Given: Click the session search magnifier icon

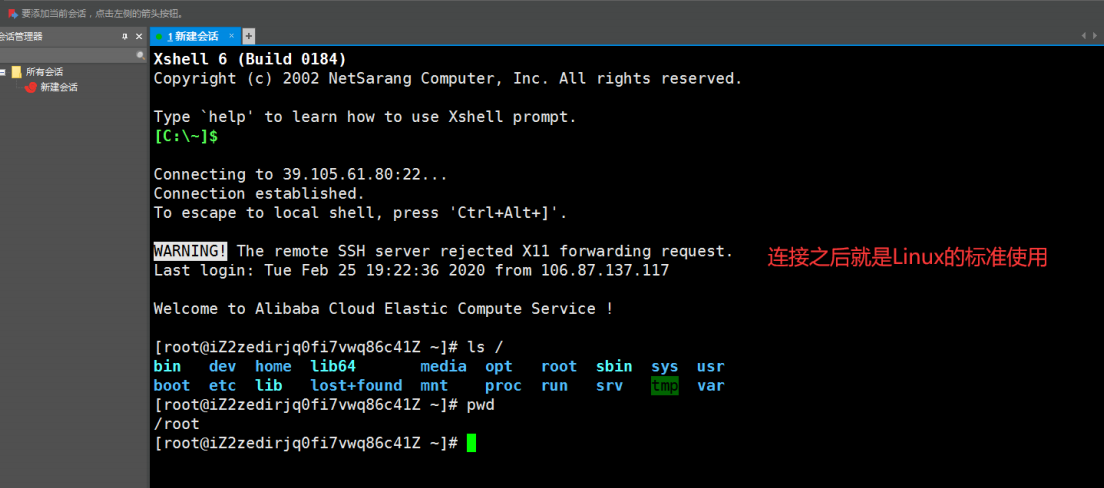Looking at the screenshot, I should (x=140, y=55).
